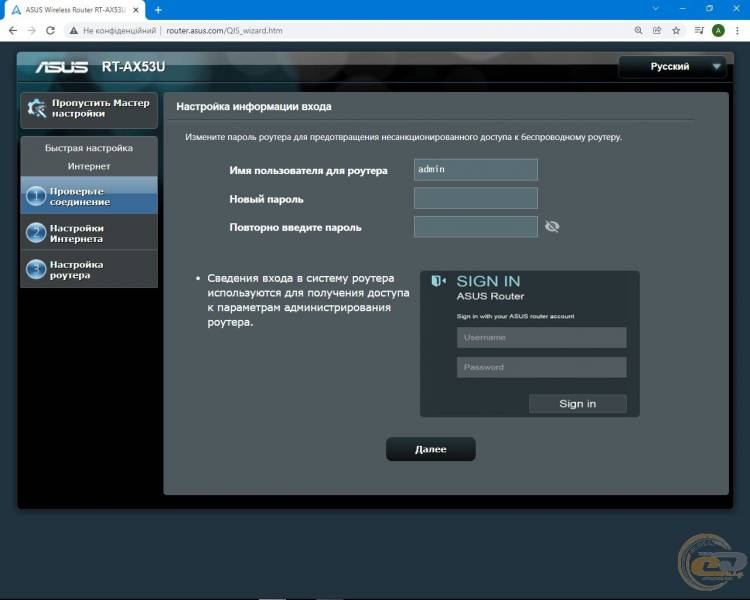Screen dimensions: 750x600
Task: Click the browser forward arrow
Action: pyautogui.click(x=32, y=31)
